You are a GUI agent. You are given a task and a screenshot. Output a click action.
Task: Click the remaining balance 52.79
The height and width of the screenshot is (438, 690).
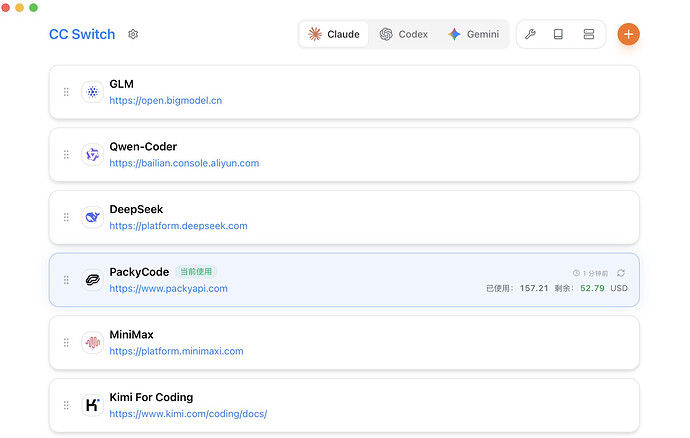click(x=592, y=288)
